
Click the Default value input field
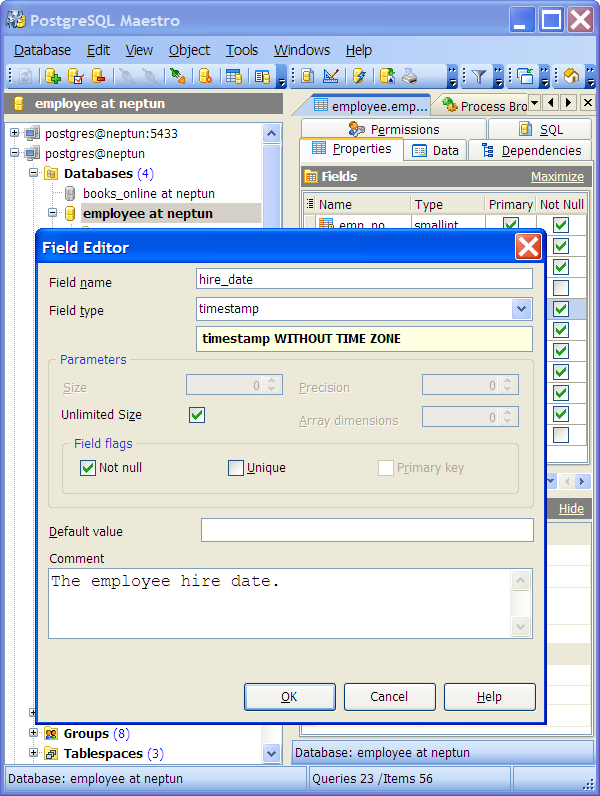(366, 531)
